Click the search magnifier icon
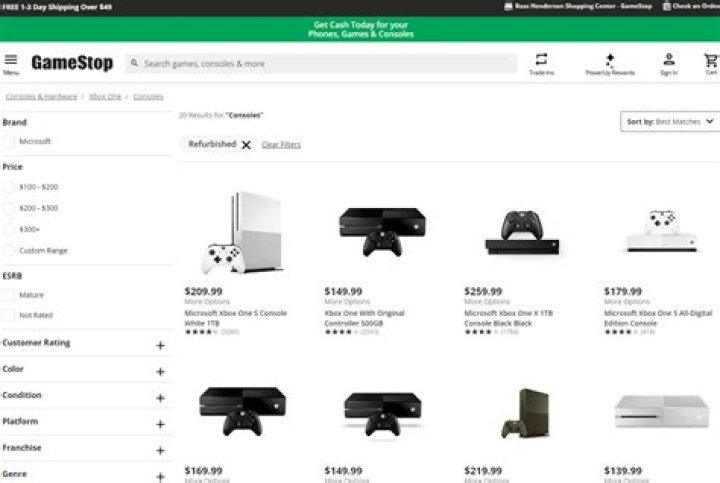This screenshot has width=720, height=483. click(x=134, y=63)
